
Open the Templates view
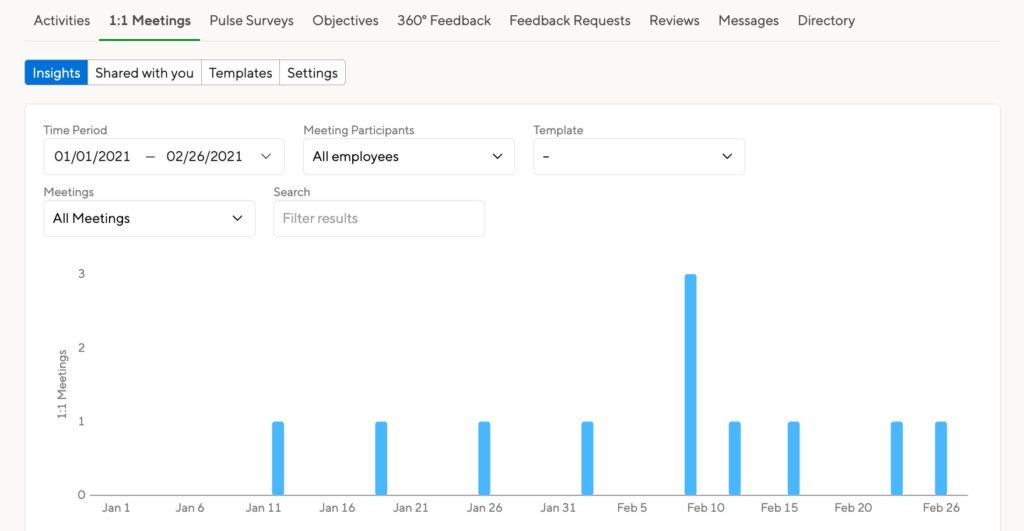tap(240, 72)
